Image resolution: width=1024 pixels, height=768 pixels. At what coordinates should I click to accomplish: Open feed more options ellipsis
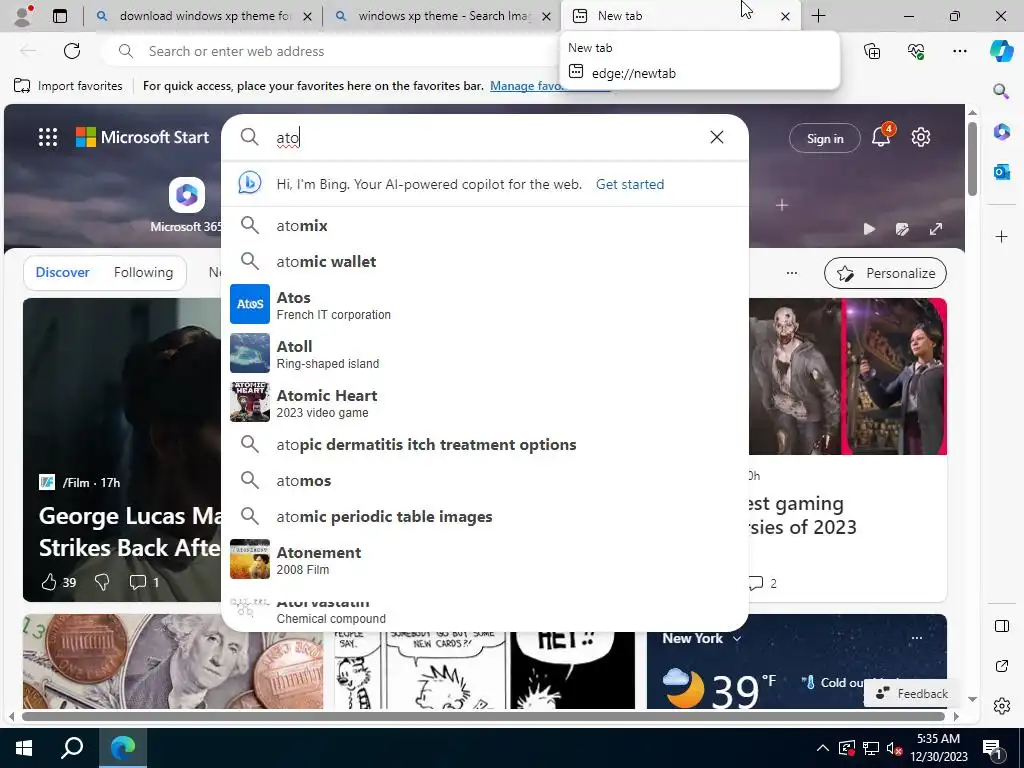point(792,273)
